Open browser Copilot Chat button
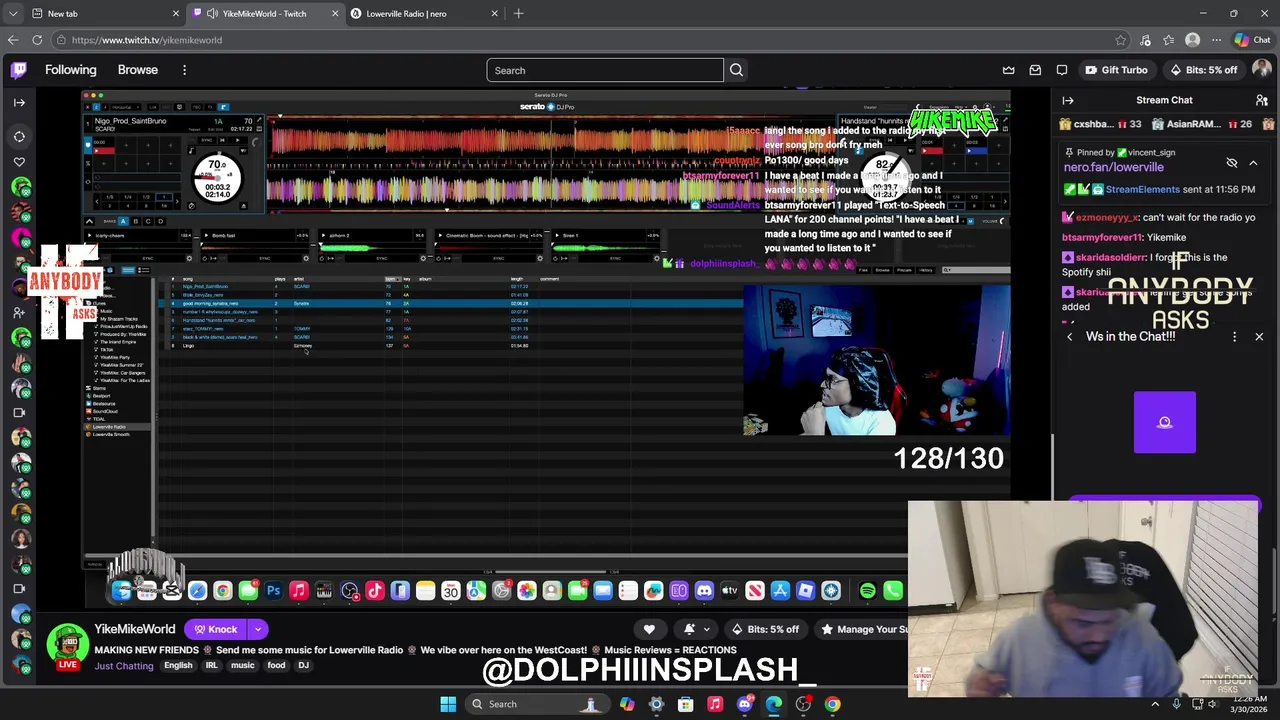The height and width of the screenshot is (720, 1280). pyautogui.click(x=1252, y=40)
